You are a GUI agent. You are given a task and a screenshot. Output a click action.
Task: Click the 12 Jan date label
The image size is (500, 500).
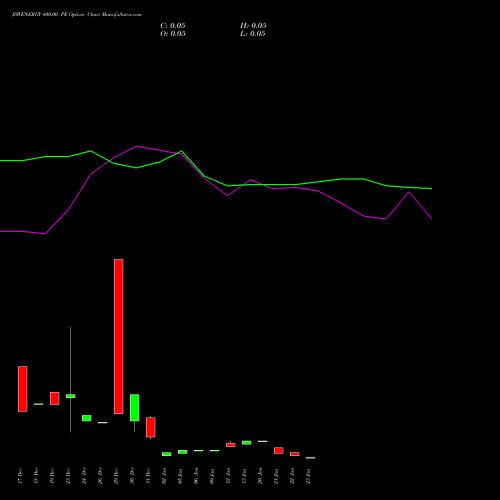coord(228,476)
